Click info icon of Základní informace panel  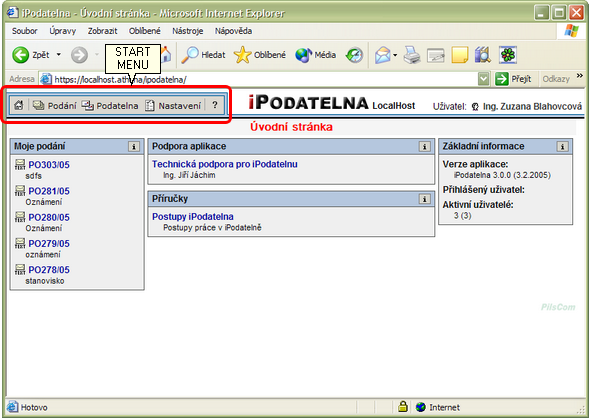pyautogui.click(x=562, y=146)
